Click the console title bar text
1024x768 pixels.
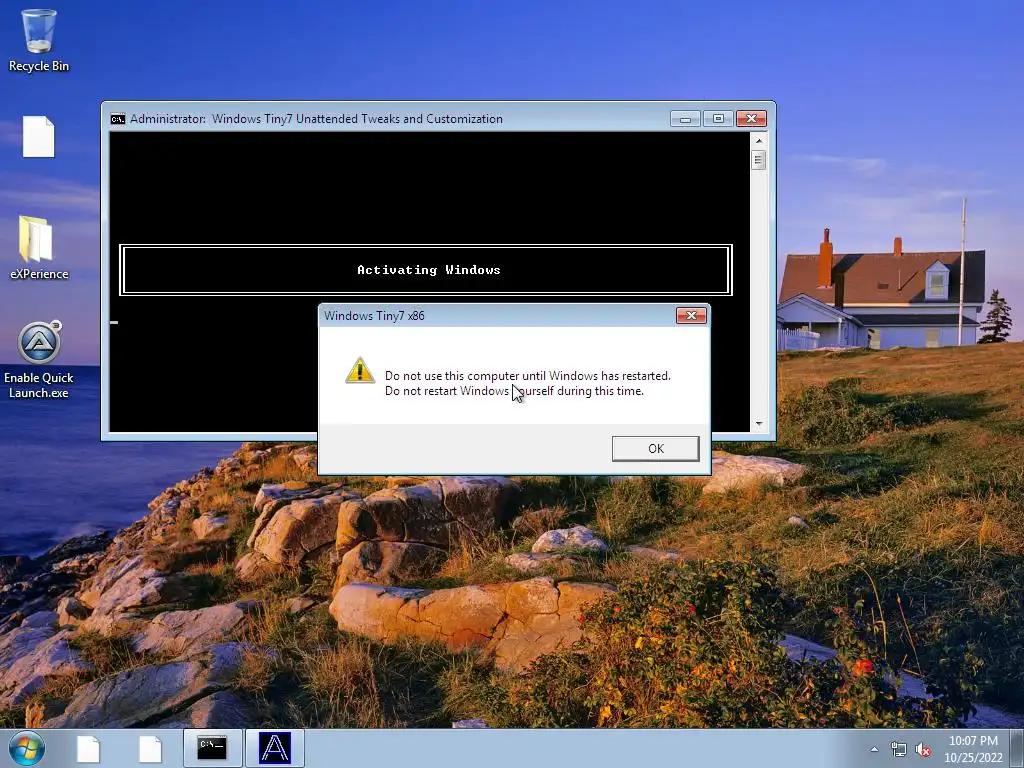316,119
